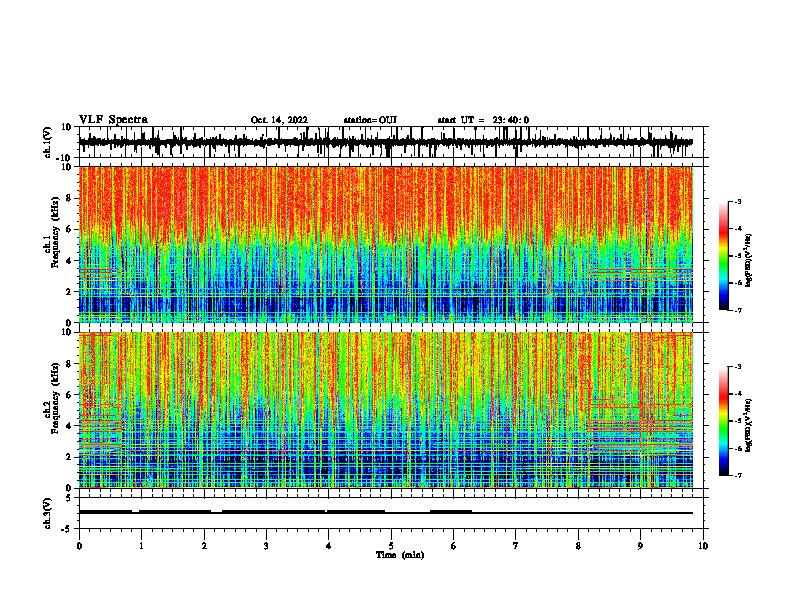The image size is (792, 612).
Task: Click the "station=OUI" header text
Action: (x=370, y=120)
